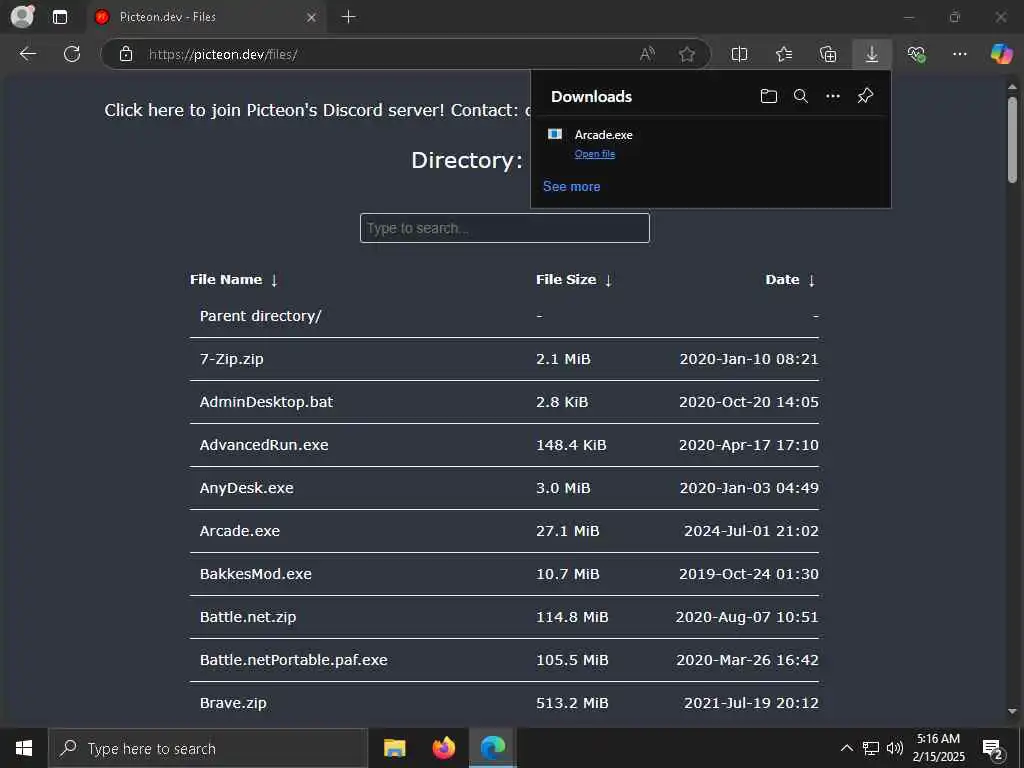
Task: Download BakkesMod.exe
Action: [x=256, y=575]
